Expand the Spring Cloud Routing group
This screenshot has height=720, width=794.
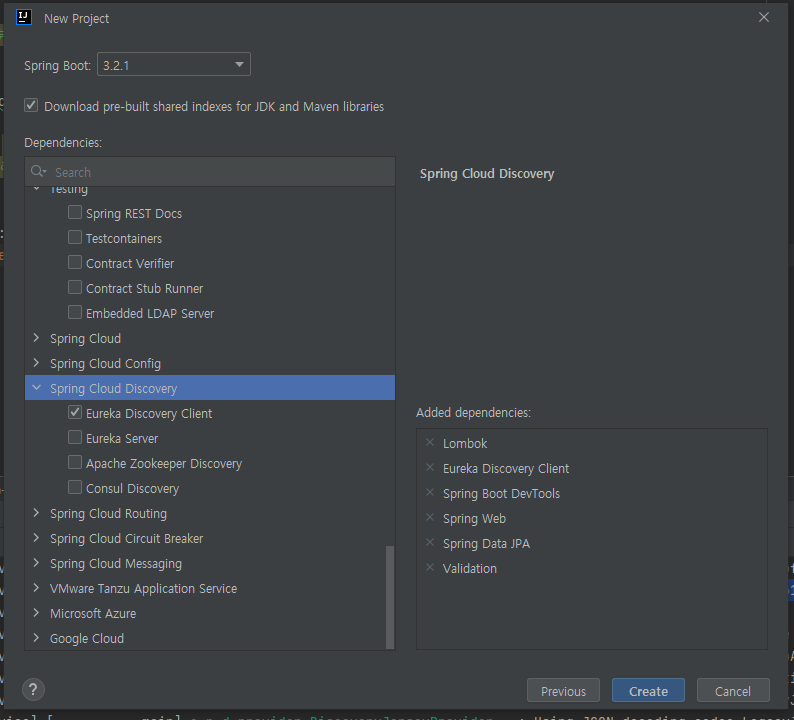pos(36,512)
